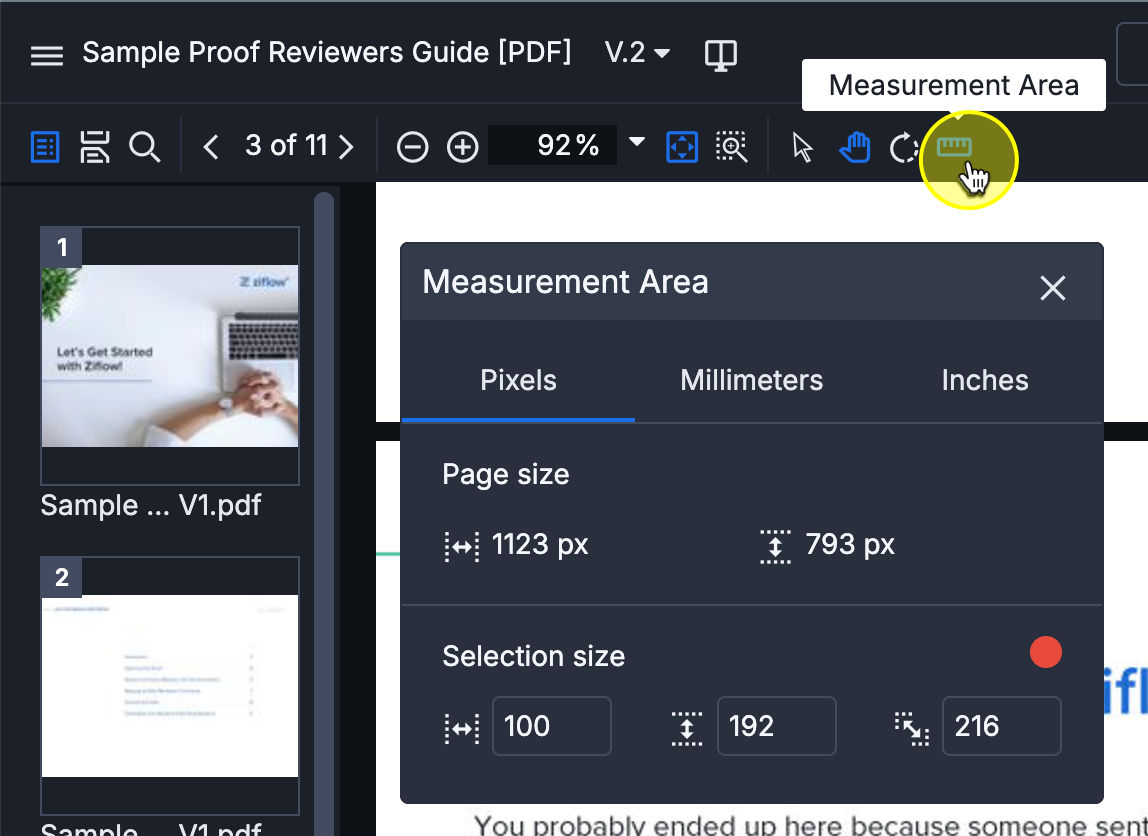Screen dimensions: 1148x836
Task: Go to the previous page arrow
Action: point(211,147)
